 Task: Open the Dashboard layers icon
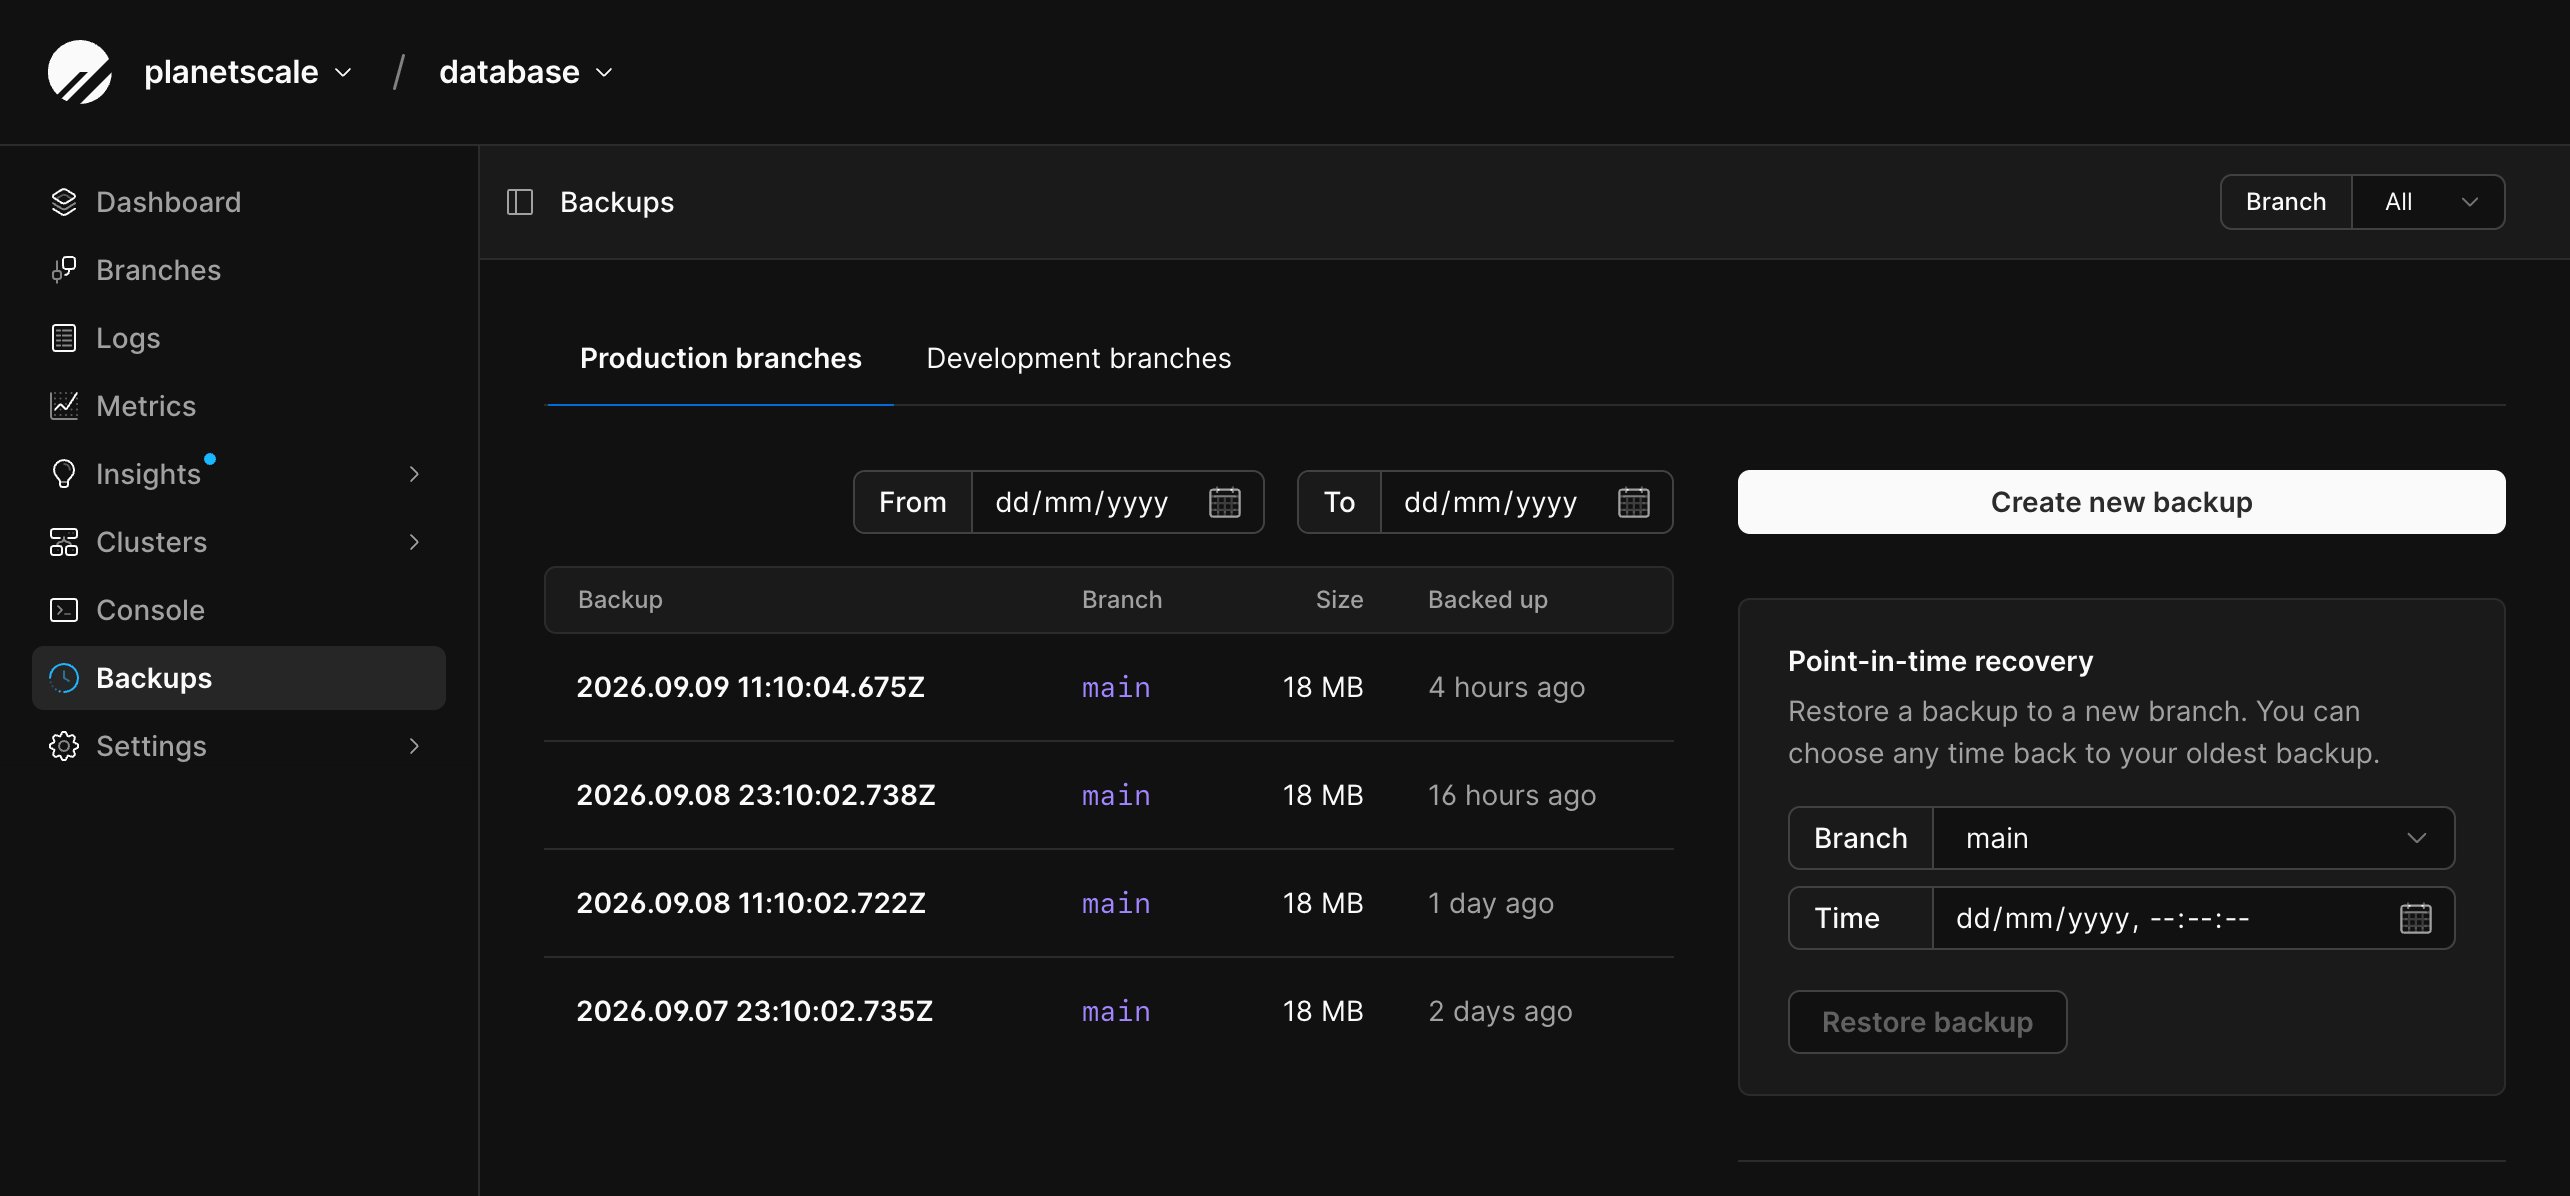64,202
